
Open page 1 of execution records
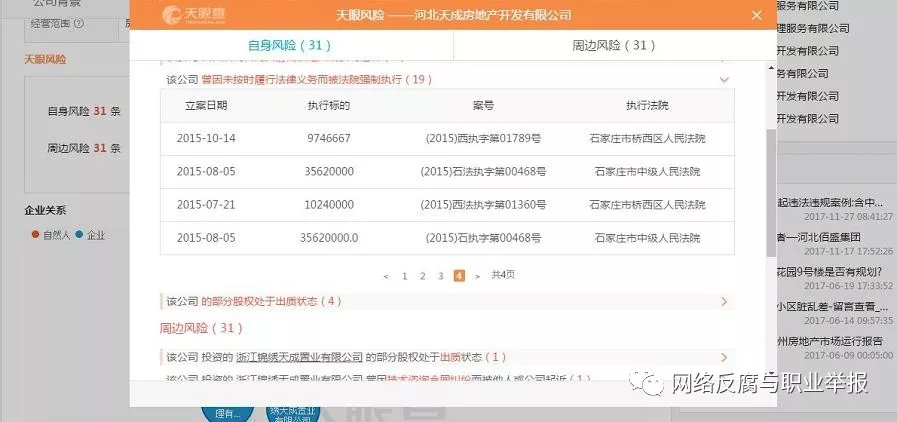[x=404, y=276]
